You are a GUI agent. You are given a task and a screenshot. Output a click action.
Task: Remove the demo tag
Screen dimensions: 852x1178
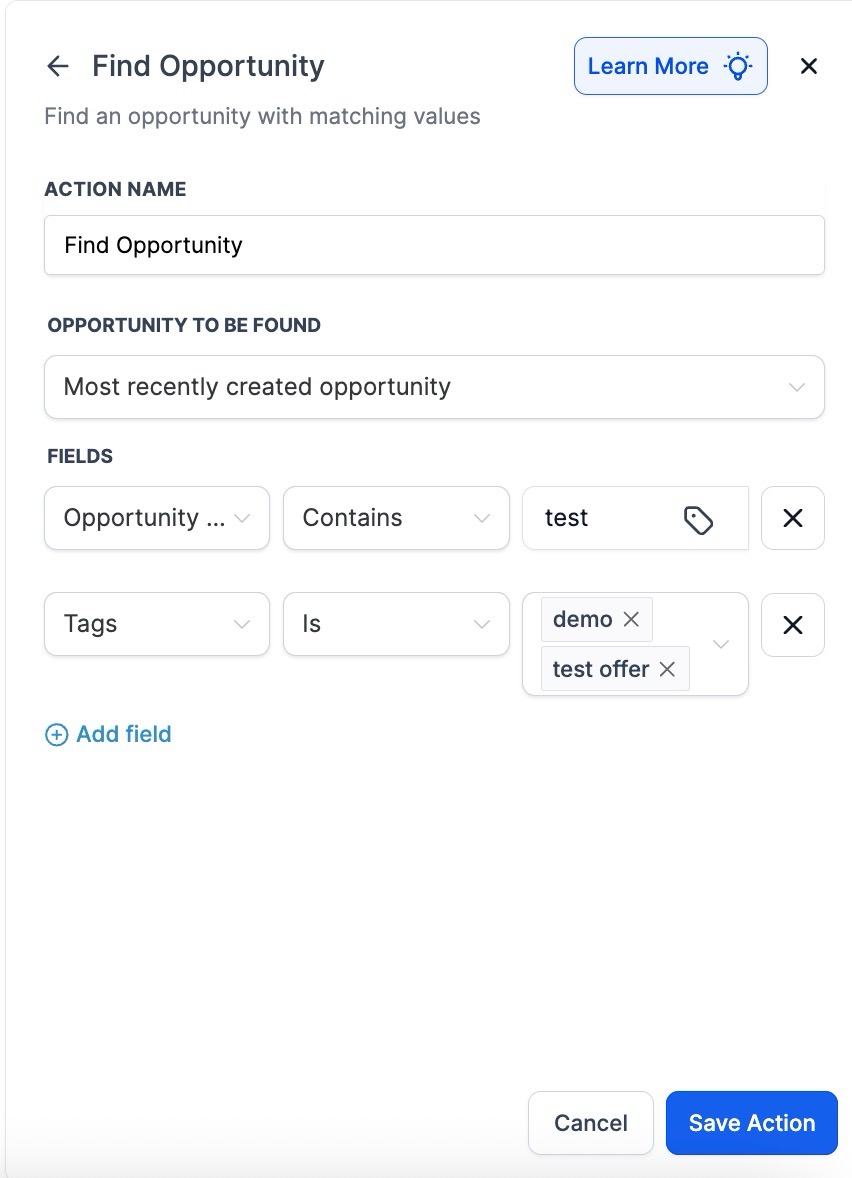click(x=631, y=620)
